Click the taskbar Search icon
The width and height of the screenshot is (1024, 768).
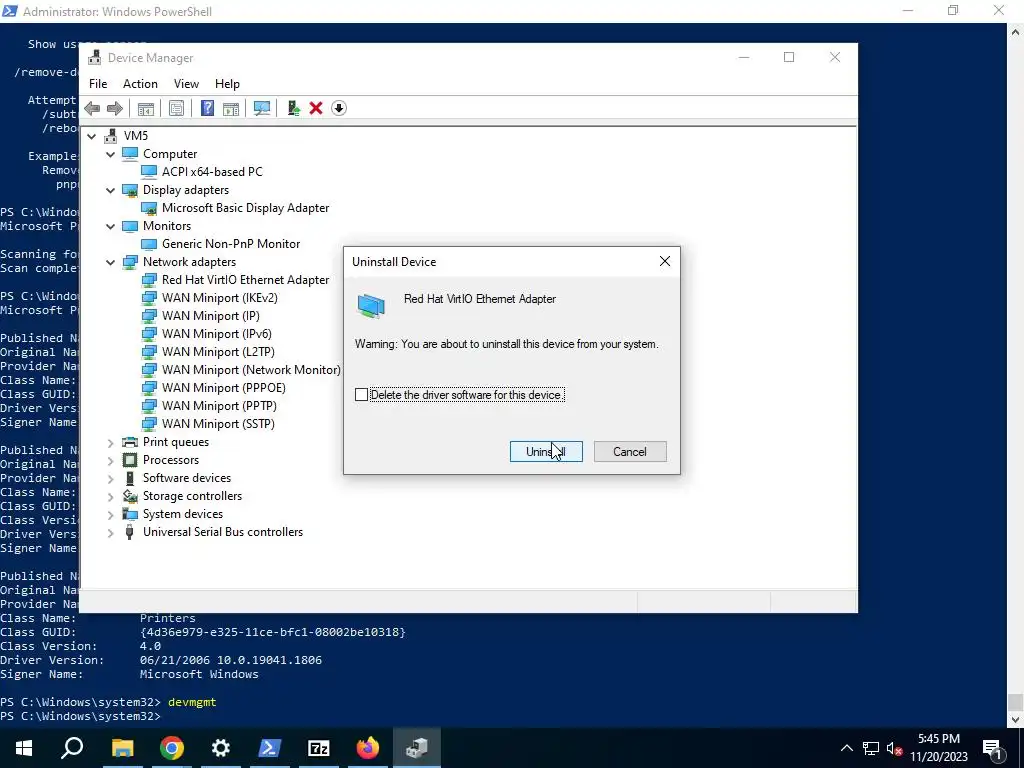[x=72, y=748]
